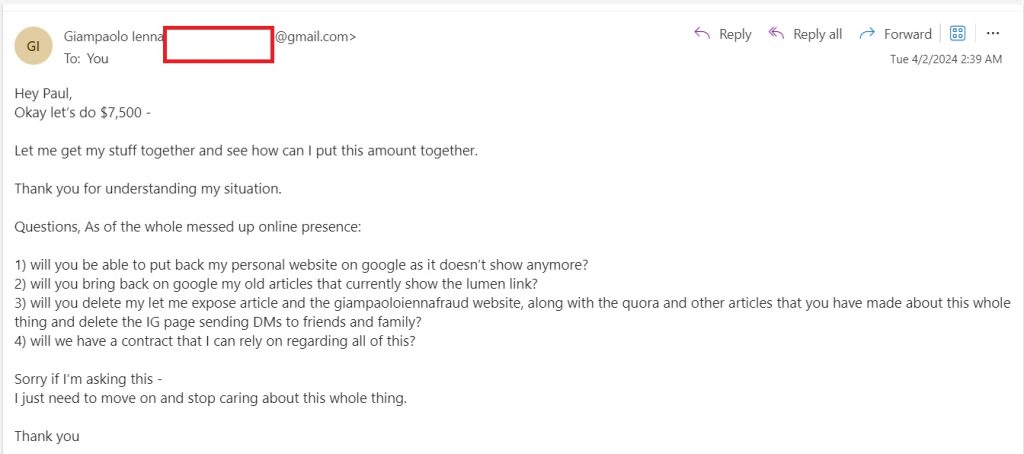Open the apps grid icon beside Forward
This screenshot has height=454, width=1024.
957,34
